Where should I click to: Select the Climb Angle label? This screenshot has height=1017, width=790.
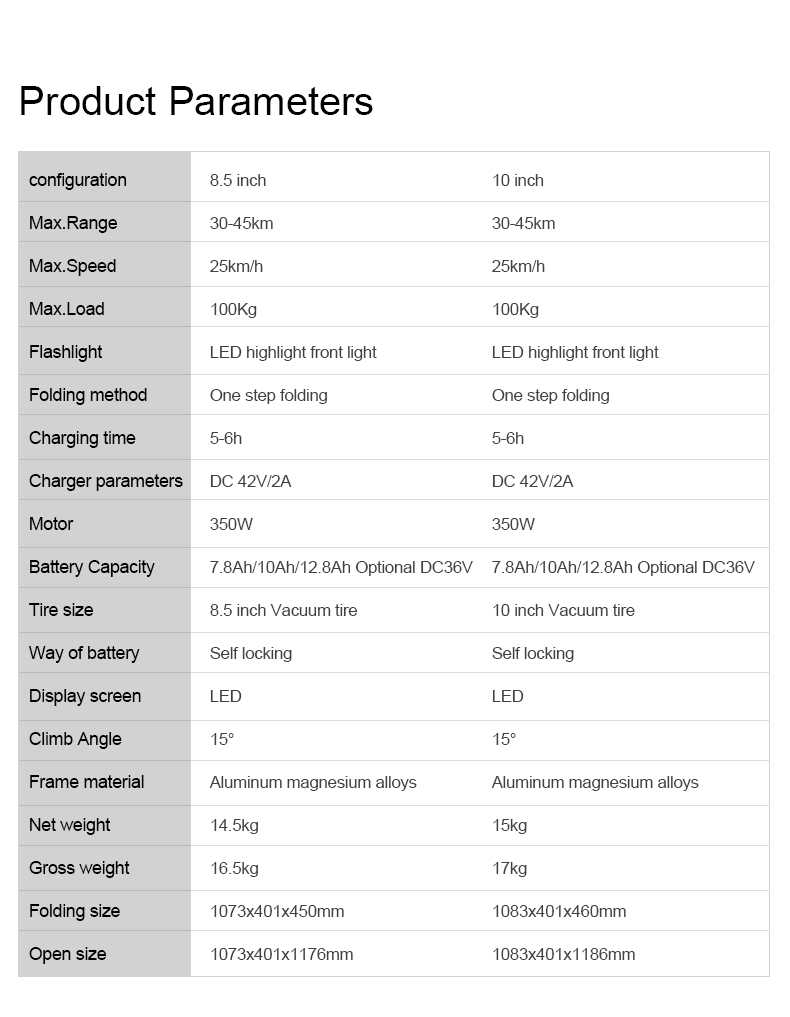(x=75, y=739)
